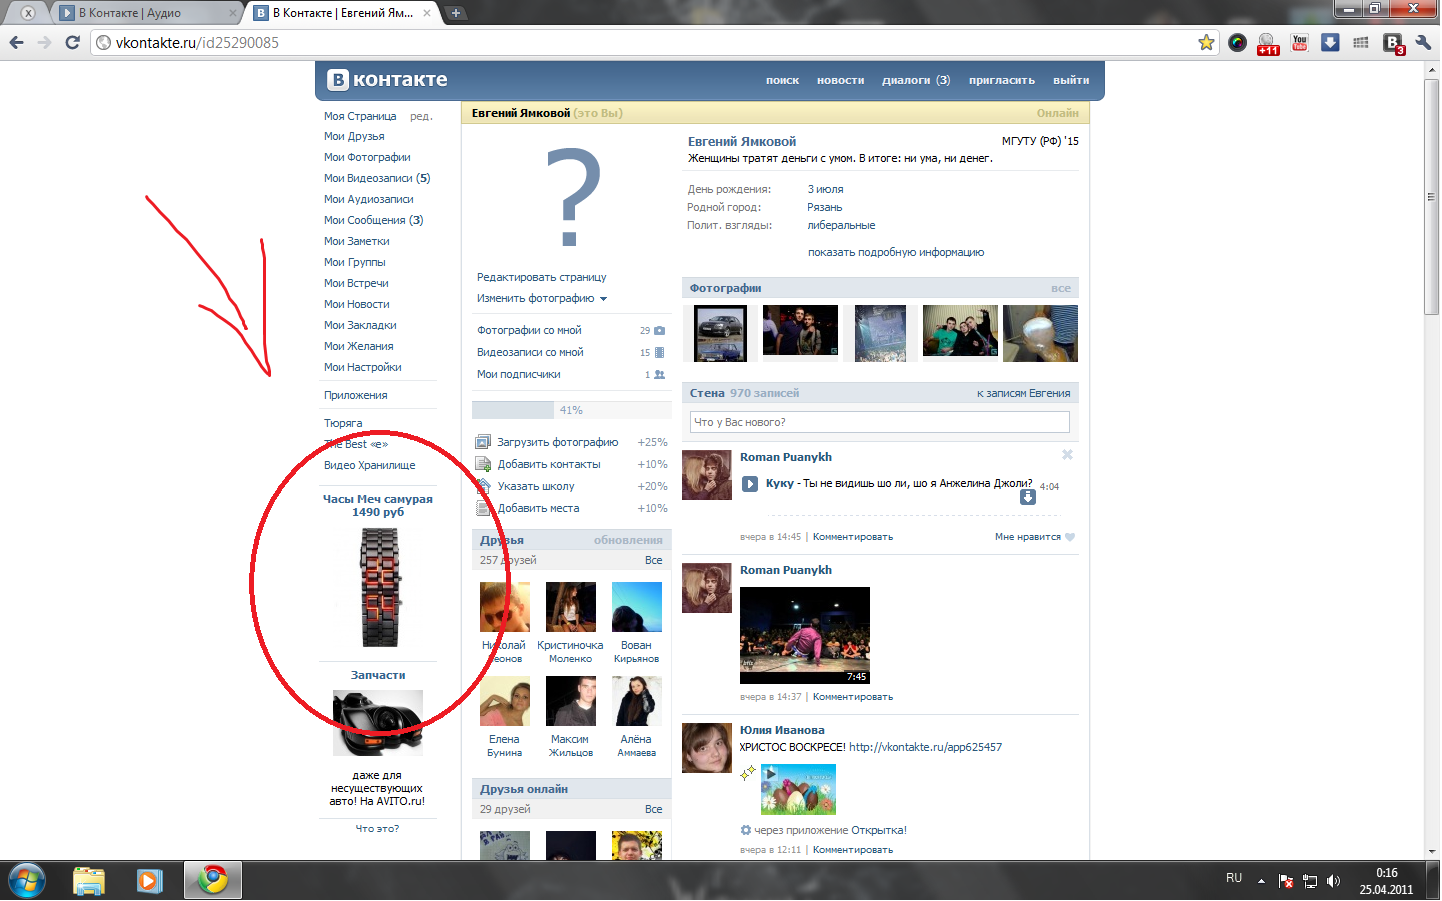This screenshot has height=901, width=1442.
Task: Open the Easter eggs postcard thumbnail
Action: tap(798, 790)
